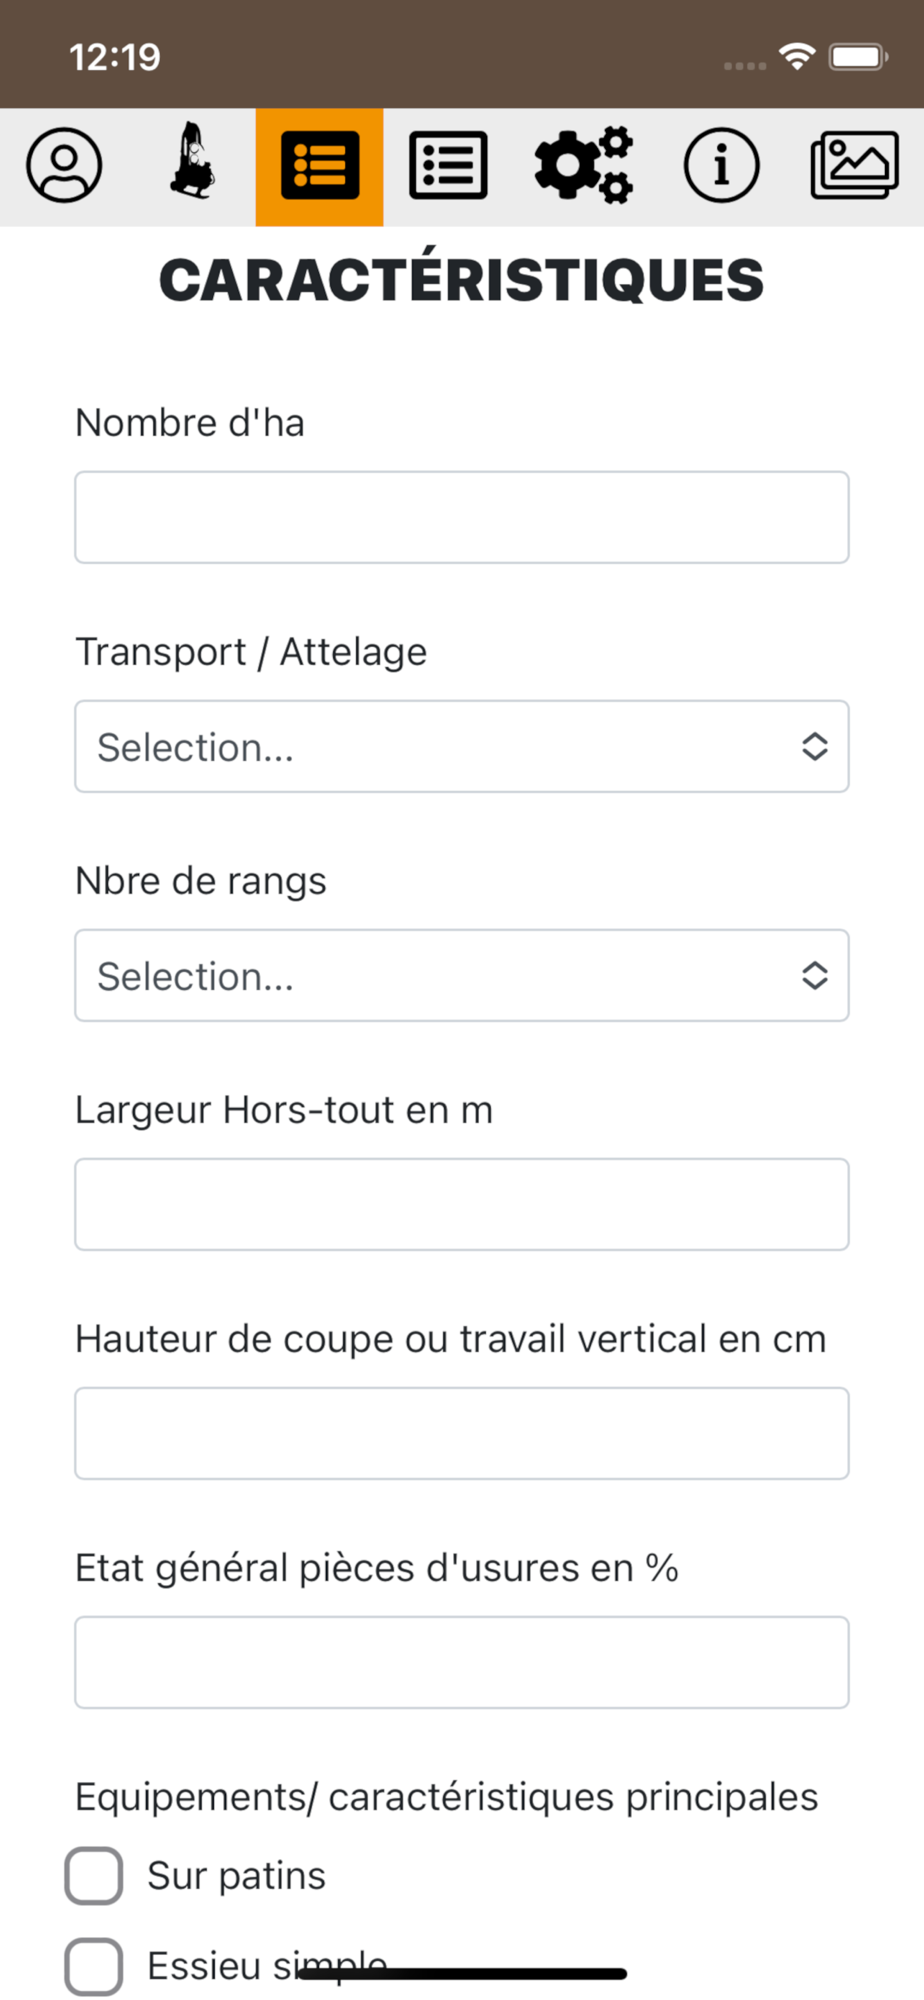Expand the Nbre de rangs dropdown
The width and height of the screenshot is (924, 2000).
coord(462,976)
